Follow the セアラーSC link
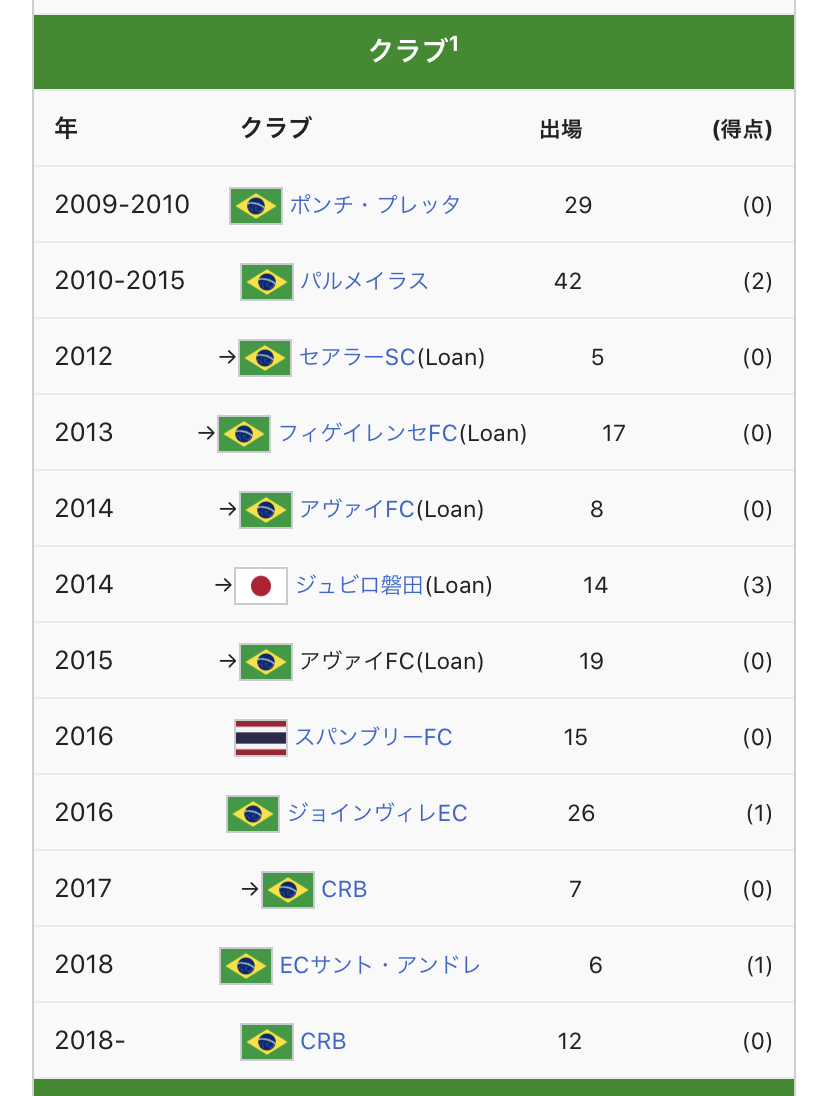The image size is (828, 1096). click(x=357, y=357)
